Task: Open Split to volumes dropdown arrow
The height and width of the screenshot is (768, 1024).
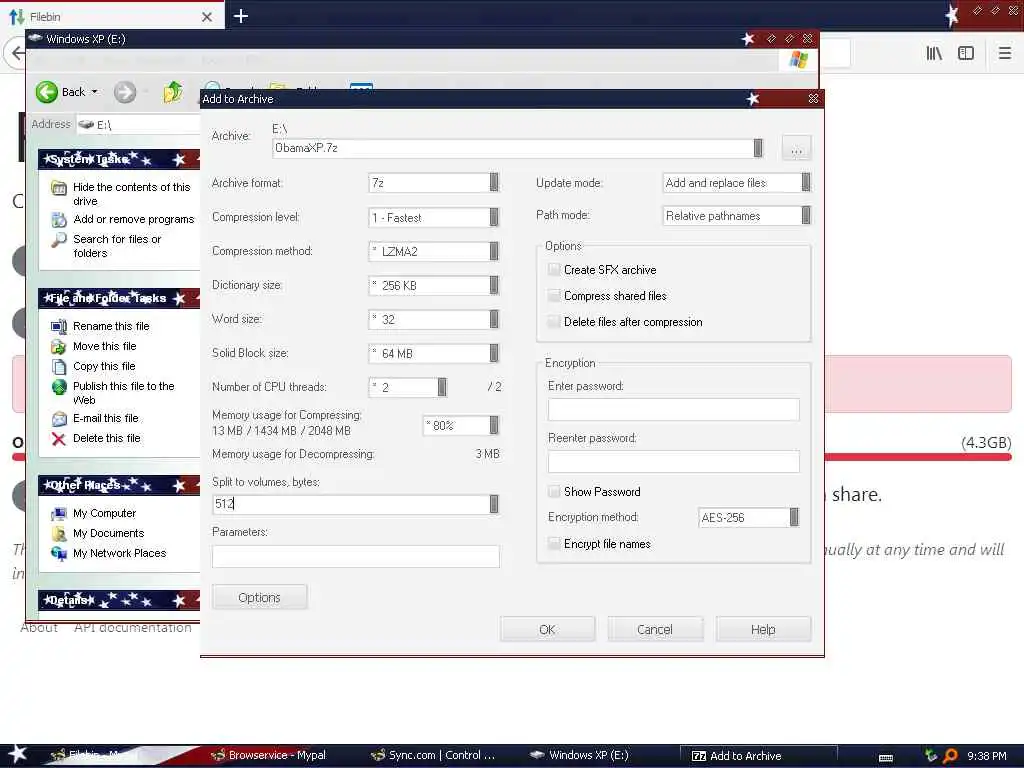Action: pos(494,504)
